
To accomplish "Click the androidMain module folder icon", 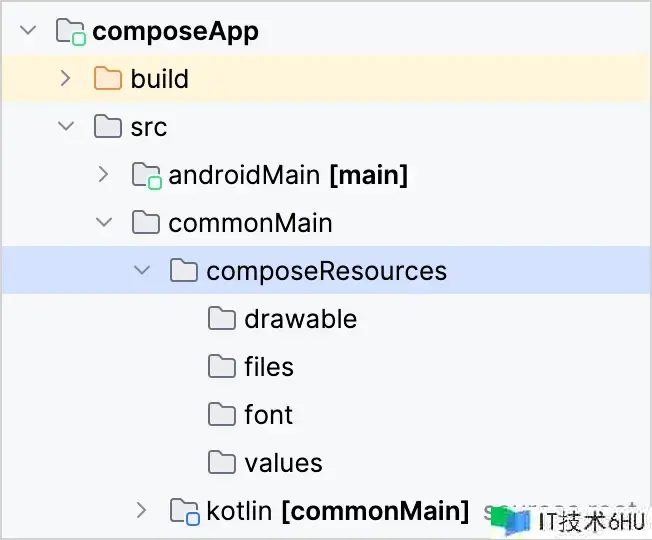I will [146, 175].
